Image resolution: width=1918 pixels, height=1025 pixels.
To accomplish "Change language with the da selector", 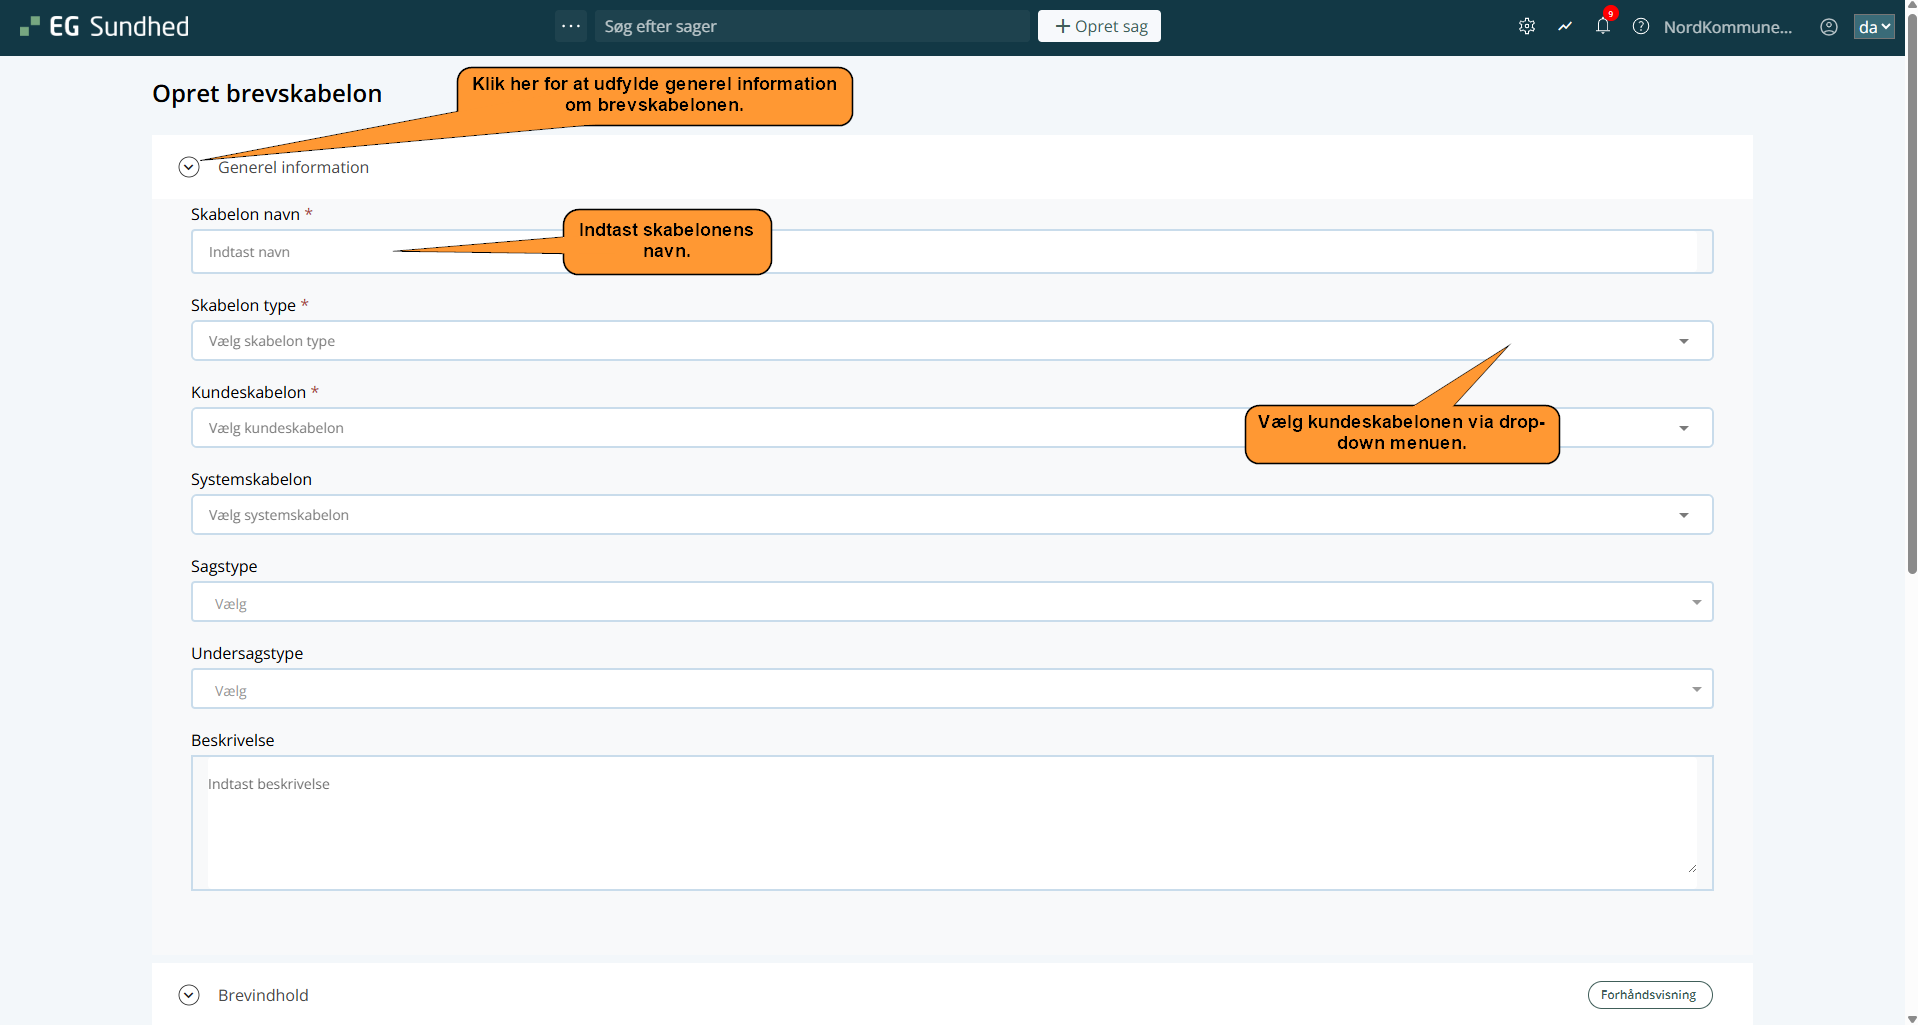I will pos(1874,27).
